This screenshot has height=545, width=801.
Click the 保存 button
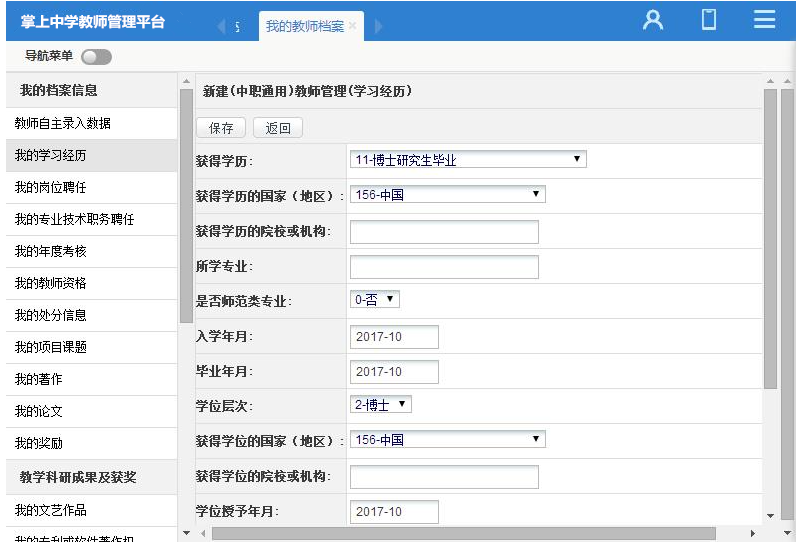coord(221,128)
